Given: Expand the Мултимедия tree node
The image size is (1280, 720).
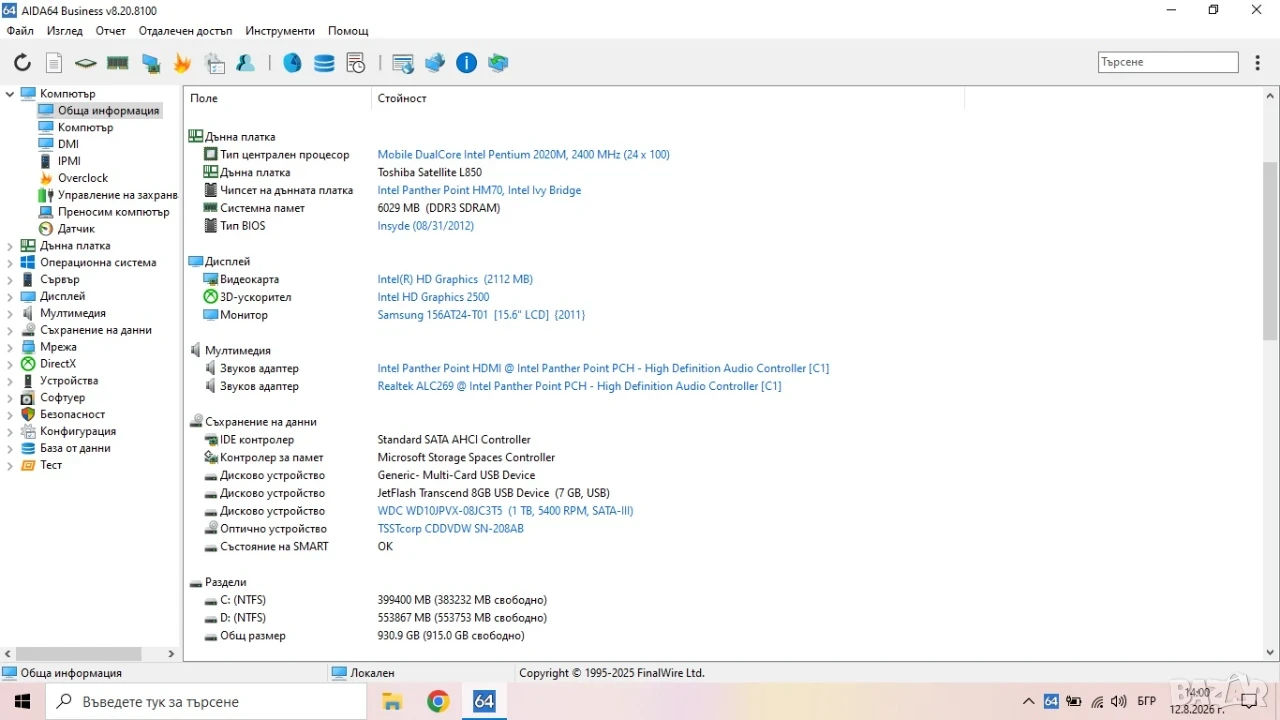Looking at the screenshot, I should coord(10,314).
